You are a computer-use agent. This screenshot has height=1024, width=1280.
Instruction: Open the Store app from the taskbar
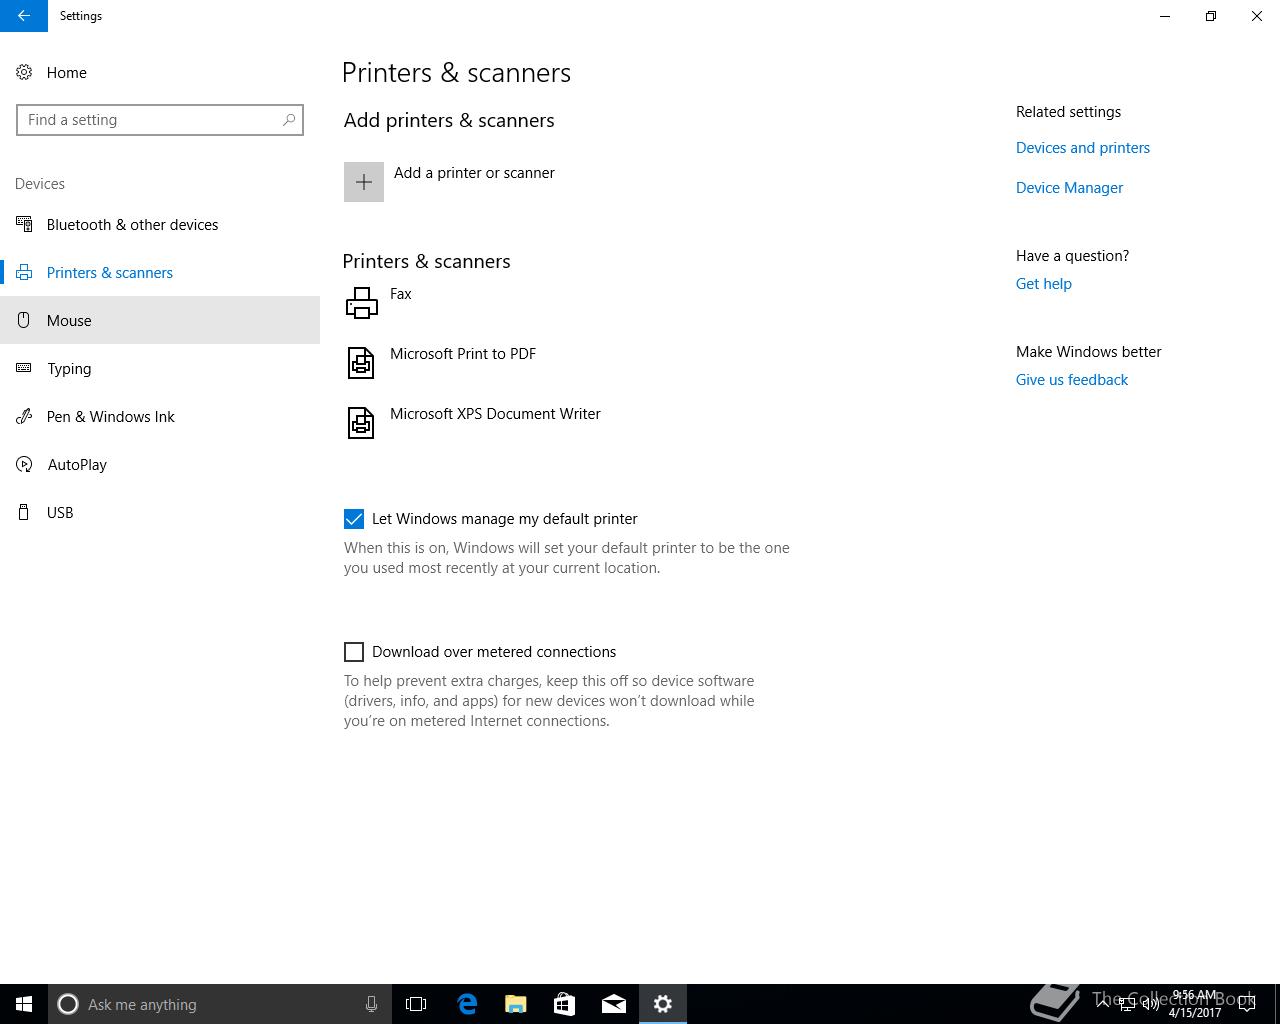[x=565, y=1004]
